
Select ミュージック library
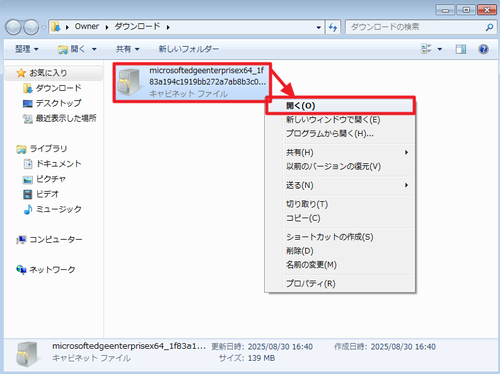coord(59,209)
